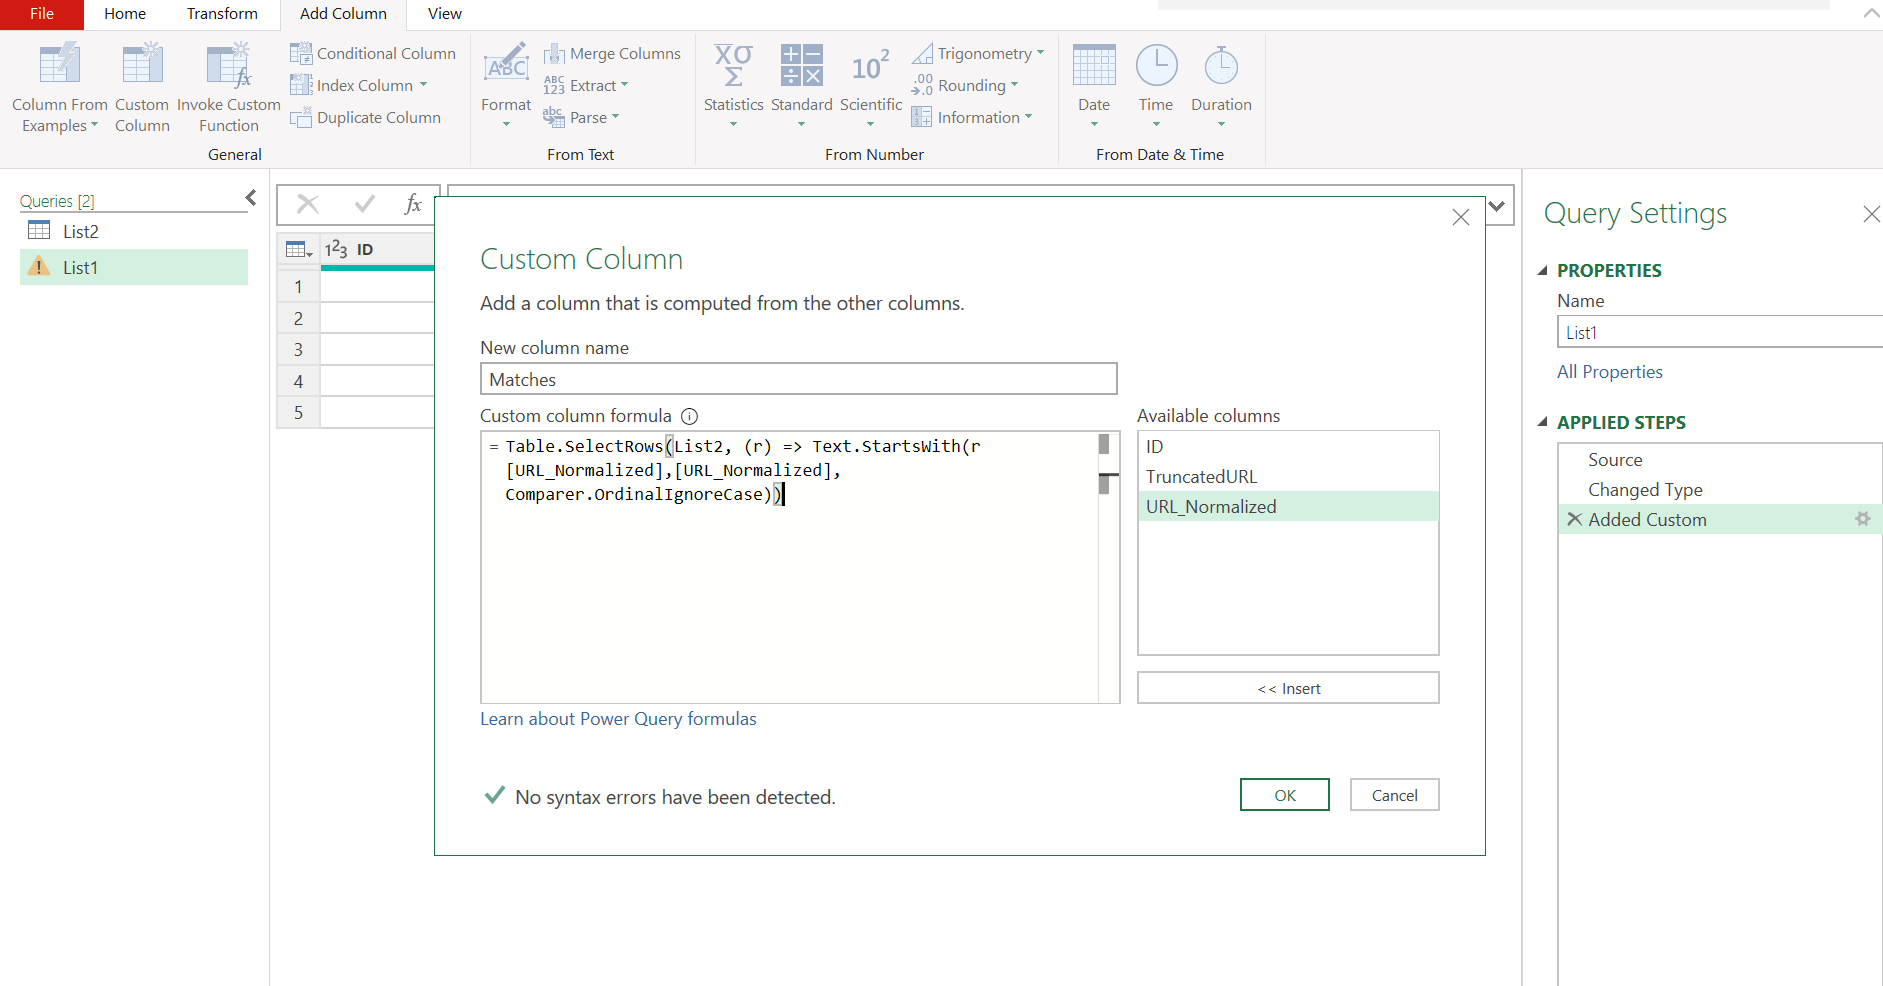Open the Statistics tool
The width and height of the screenshot is (1883, 986).
[733, 86]
